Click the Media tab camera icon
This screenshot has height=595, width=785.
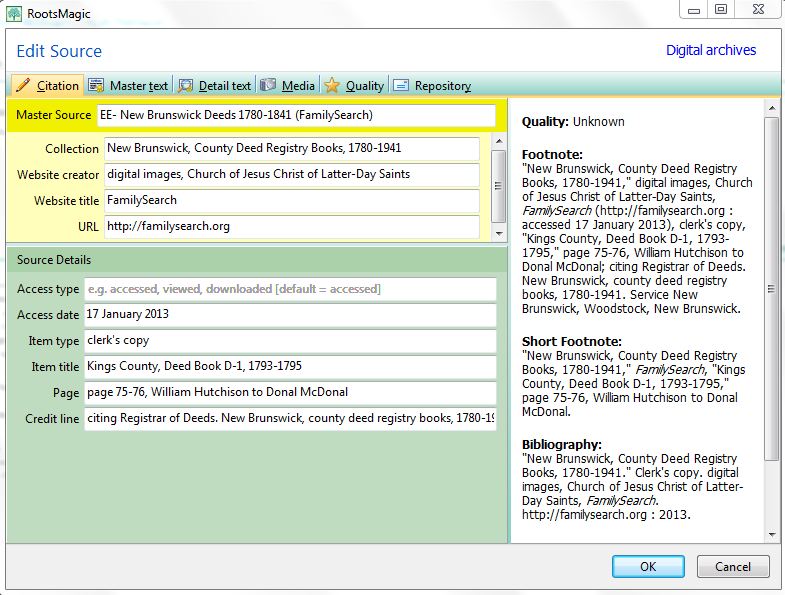click(x=268, y=85)
